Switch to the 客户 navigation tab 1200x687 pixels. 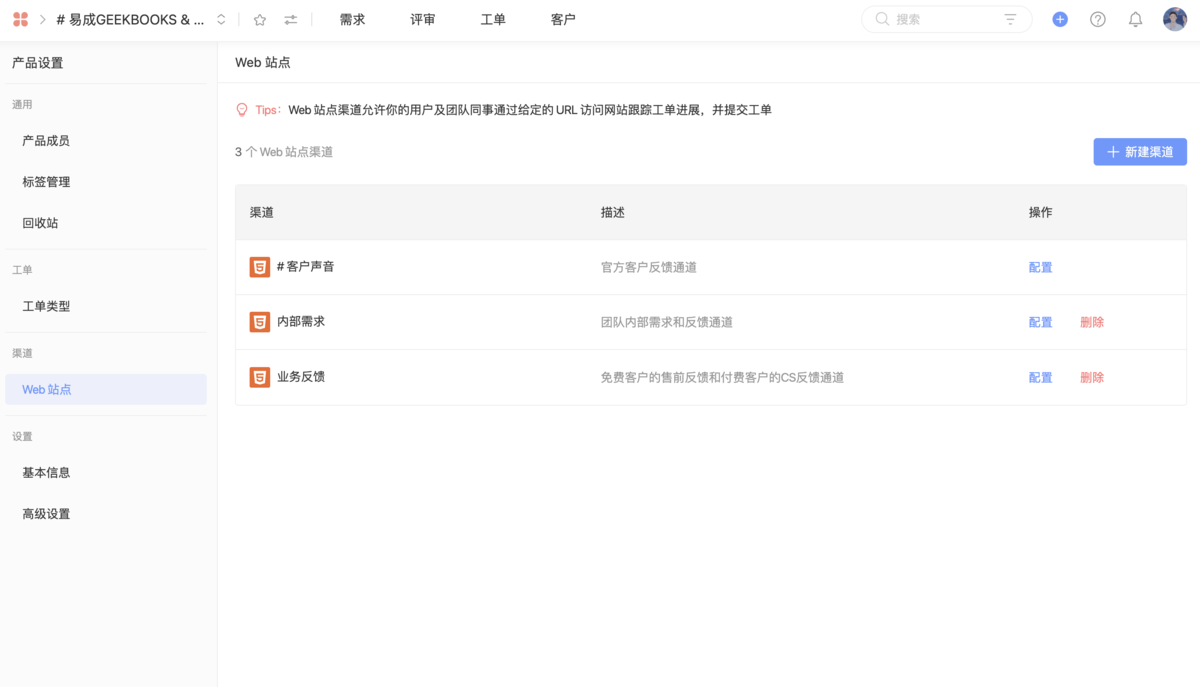coord(563,18)
